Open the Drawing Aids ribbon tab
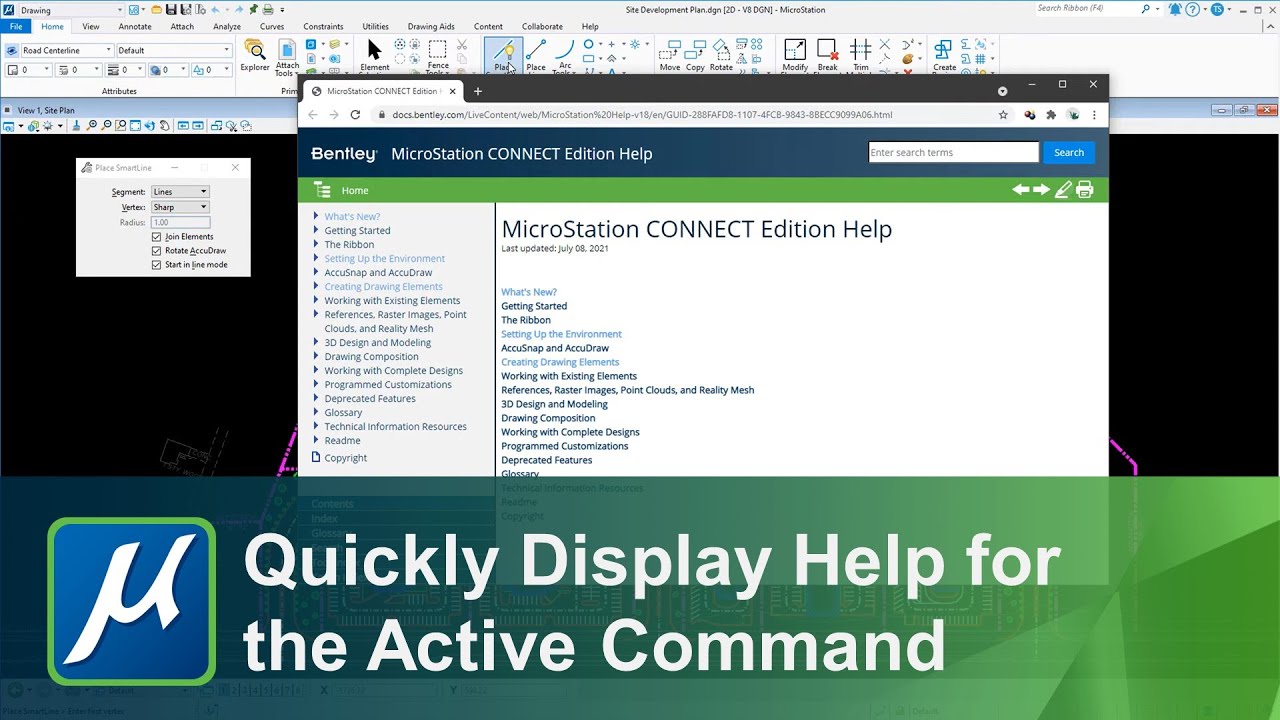Image resolution: width=1280 pixels, height=720 pixels. coord(431,27)
